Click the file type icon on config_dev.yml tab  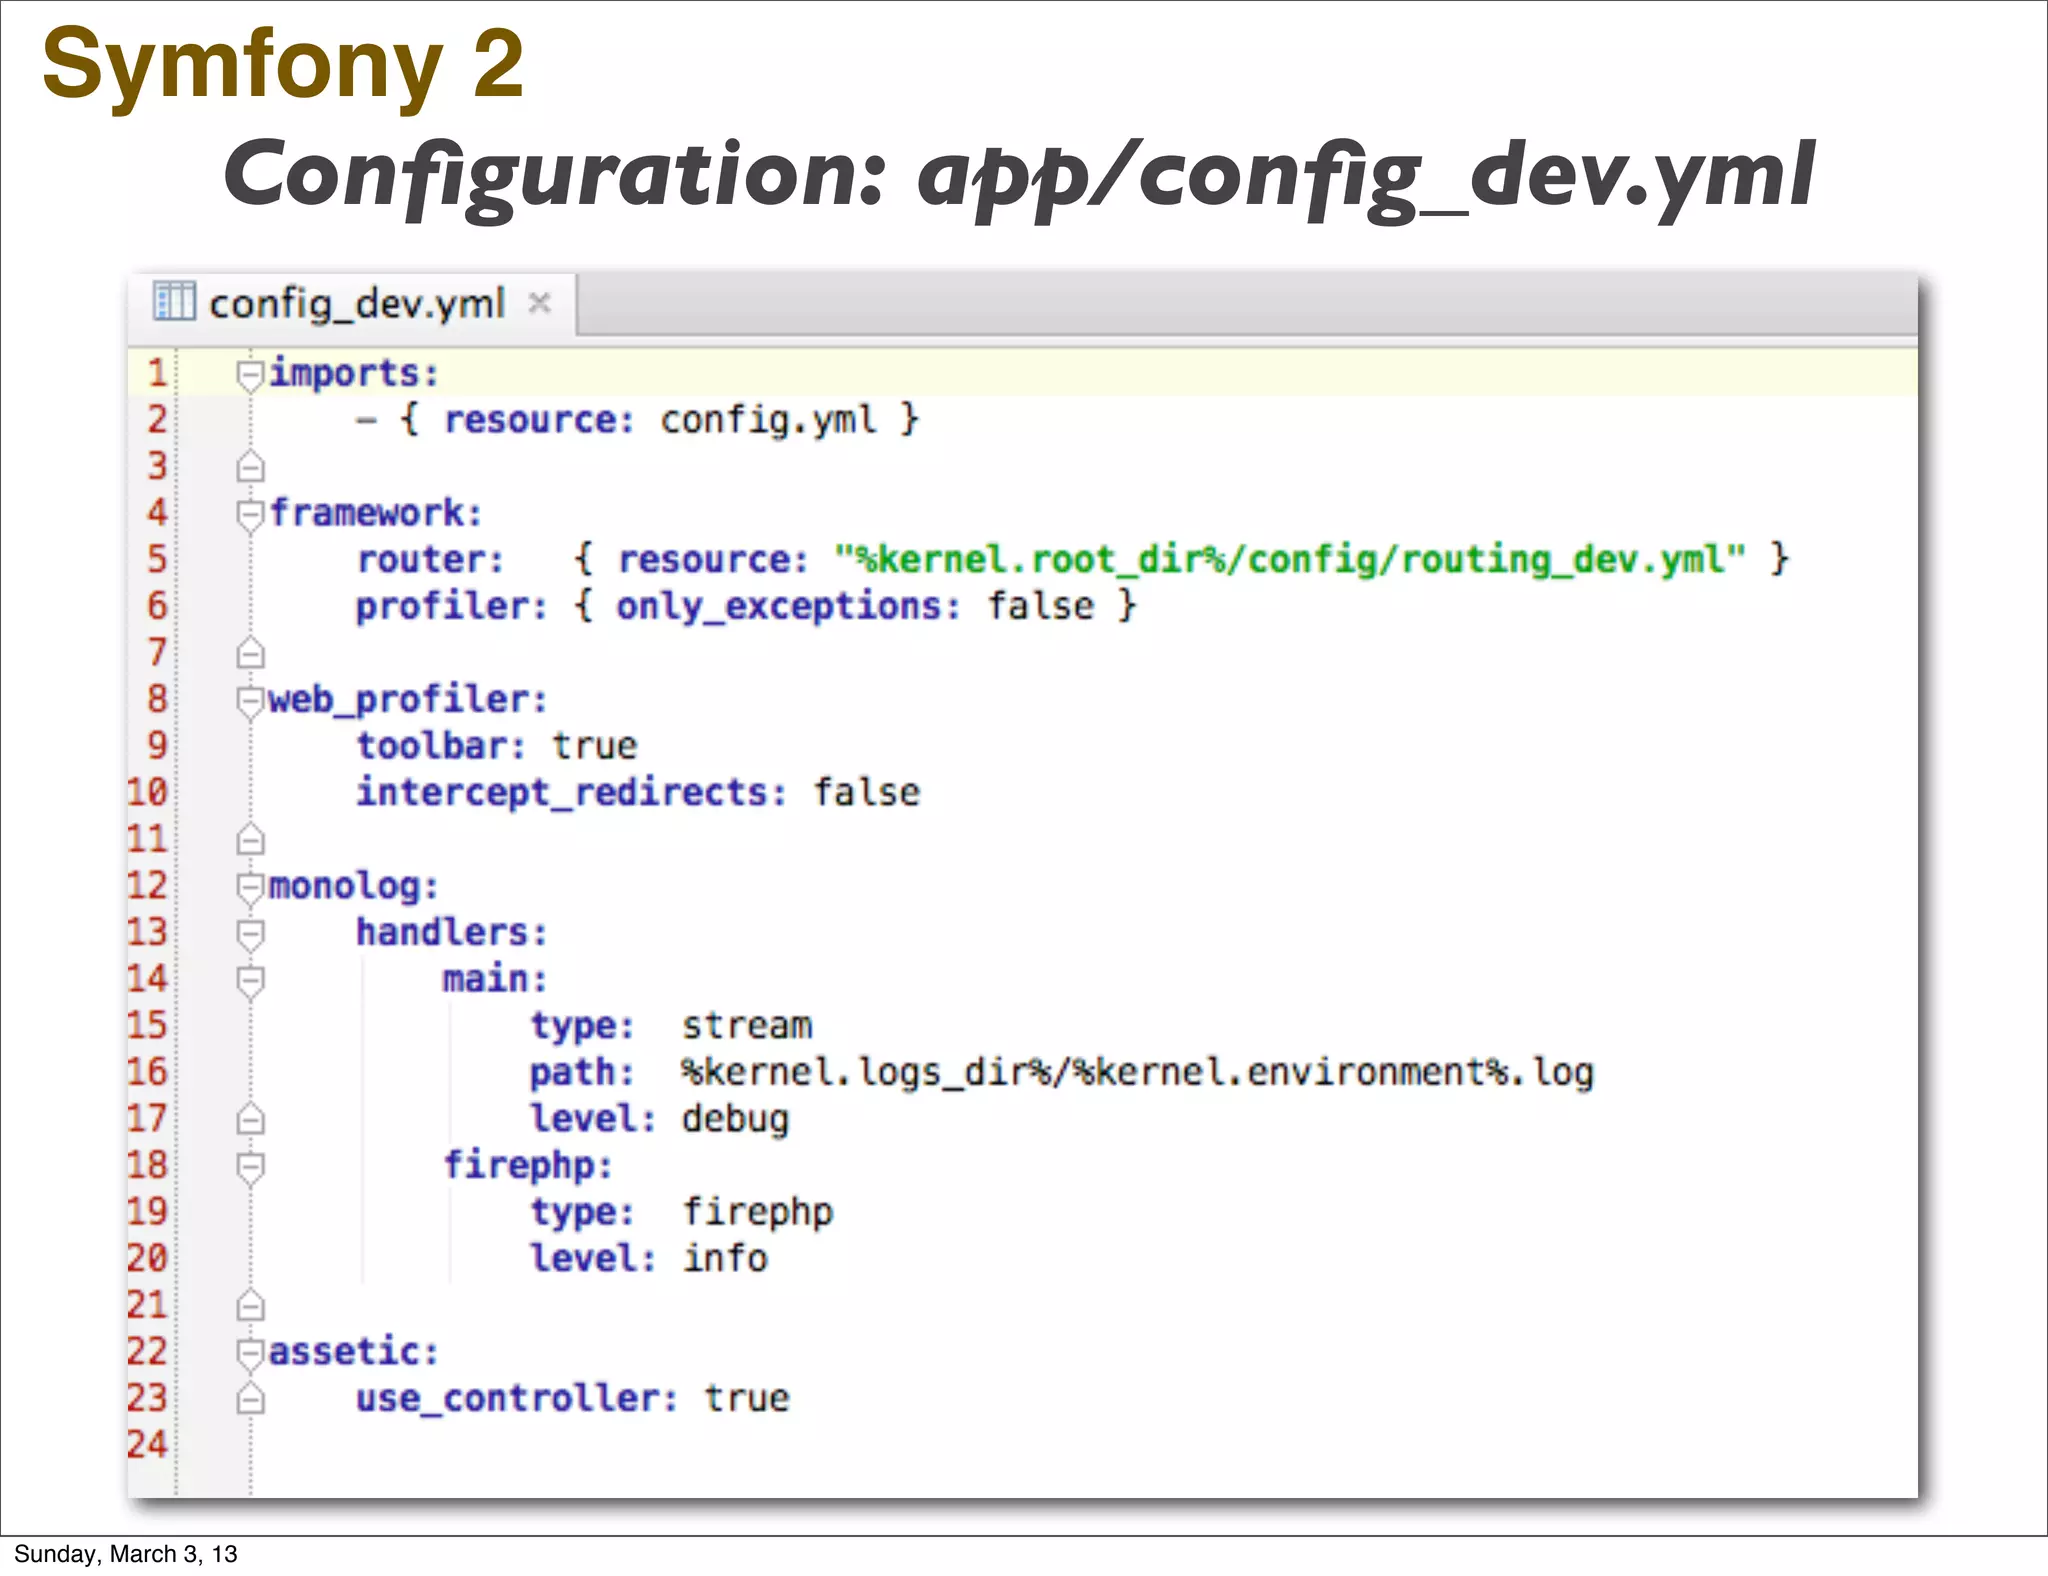point(174,302)
